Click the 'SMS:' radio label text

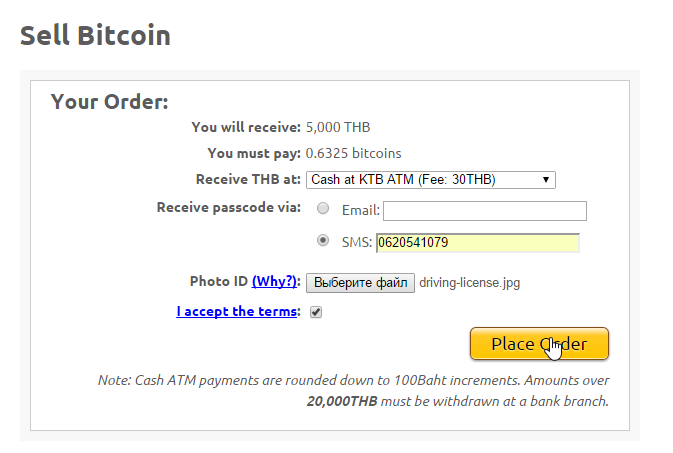356,242
